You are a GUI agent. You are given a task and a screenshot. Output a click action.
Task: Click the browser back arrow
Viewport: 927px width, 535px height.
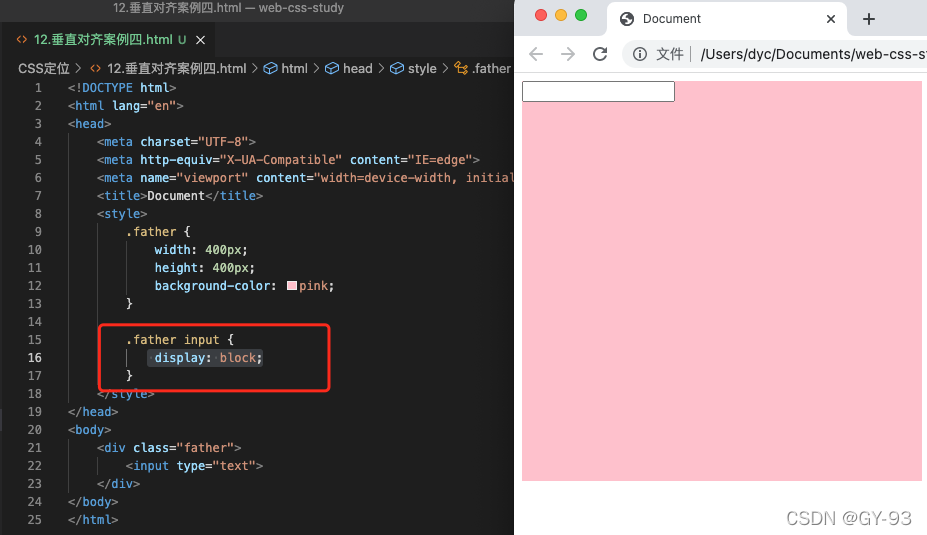(536, 54)
